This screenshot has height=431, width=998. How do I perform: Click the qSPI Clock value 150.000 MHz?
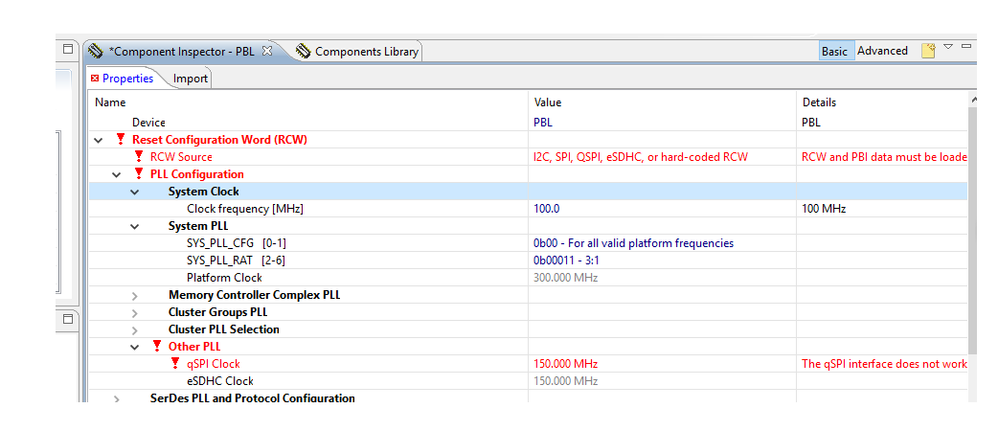(565, 364)
